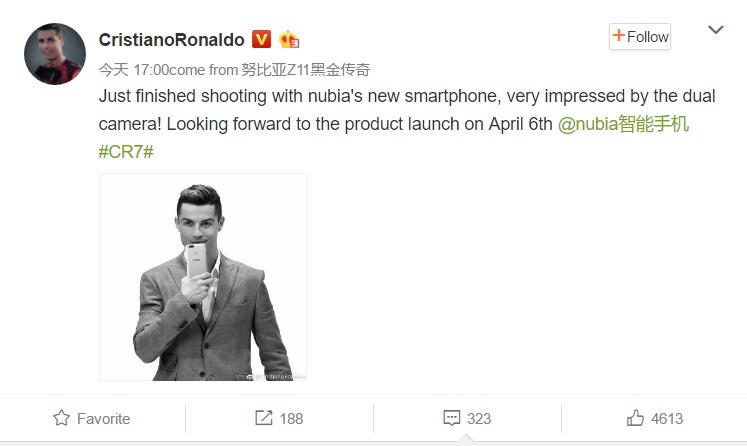Like the post with the thumbs-up icon
This screenshot has width=747, height=446.
point(635,418)
